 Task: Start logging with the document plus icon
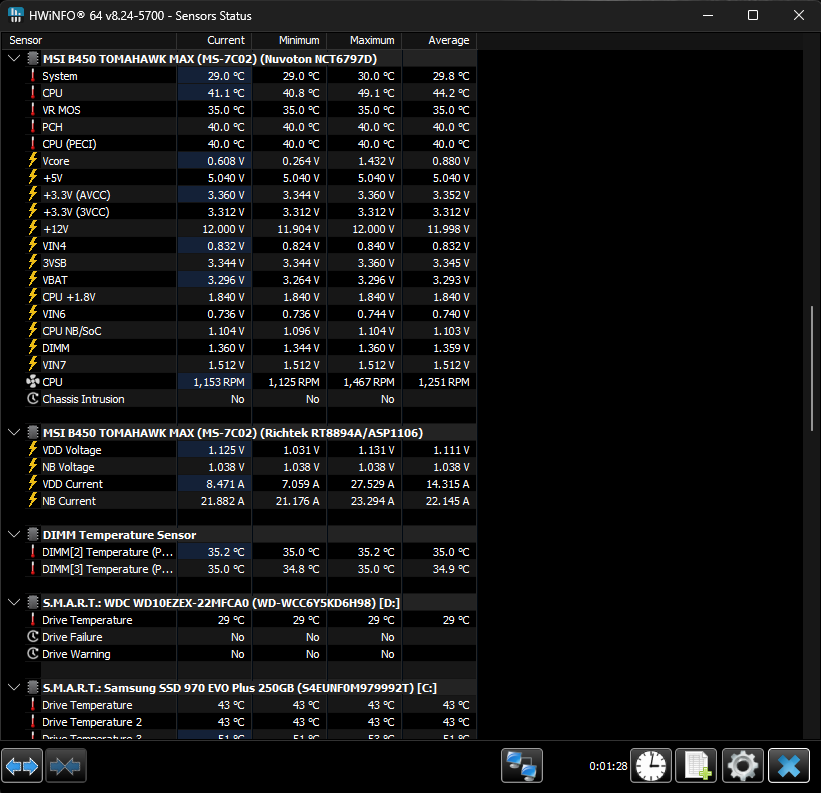click(x=696, y=766)
